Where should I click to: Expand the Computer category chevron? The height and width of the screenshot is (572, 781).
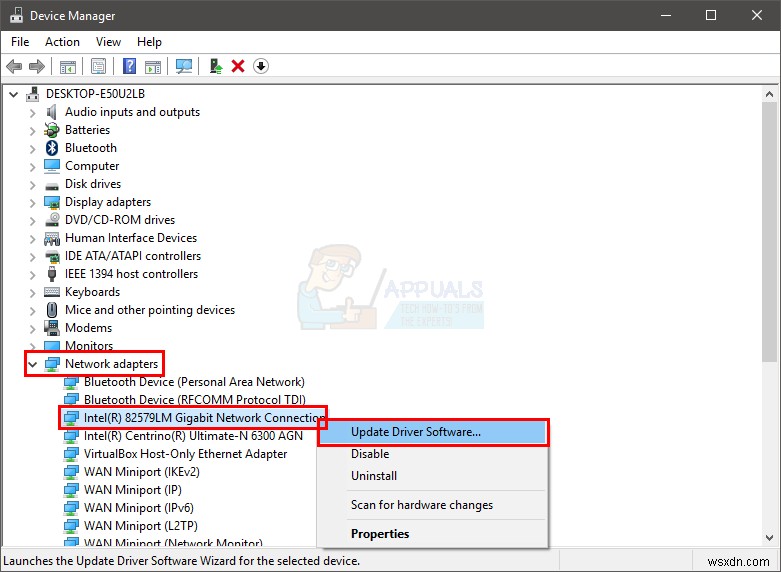(x=32, y=166)
